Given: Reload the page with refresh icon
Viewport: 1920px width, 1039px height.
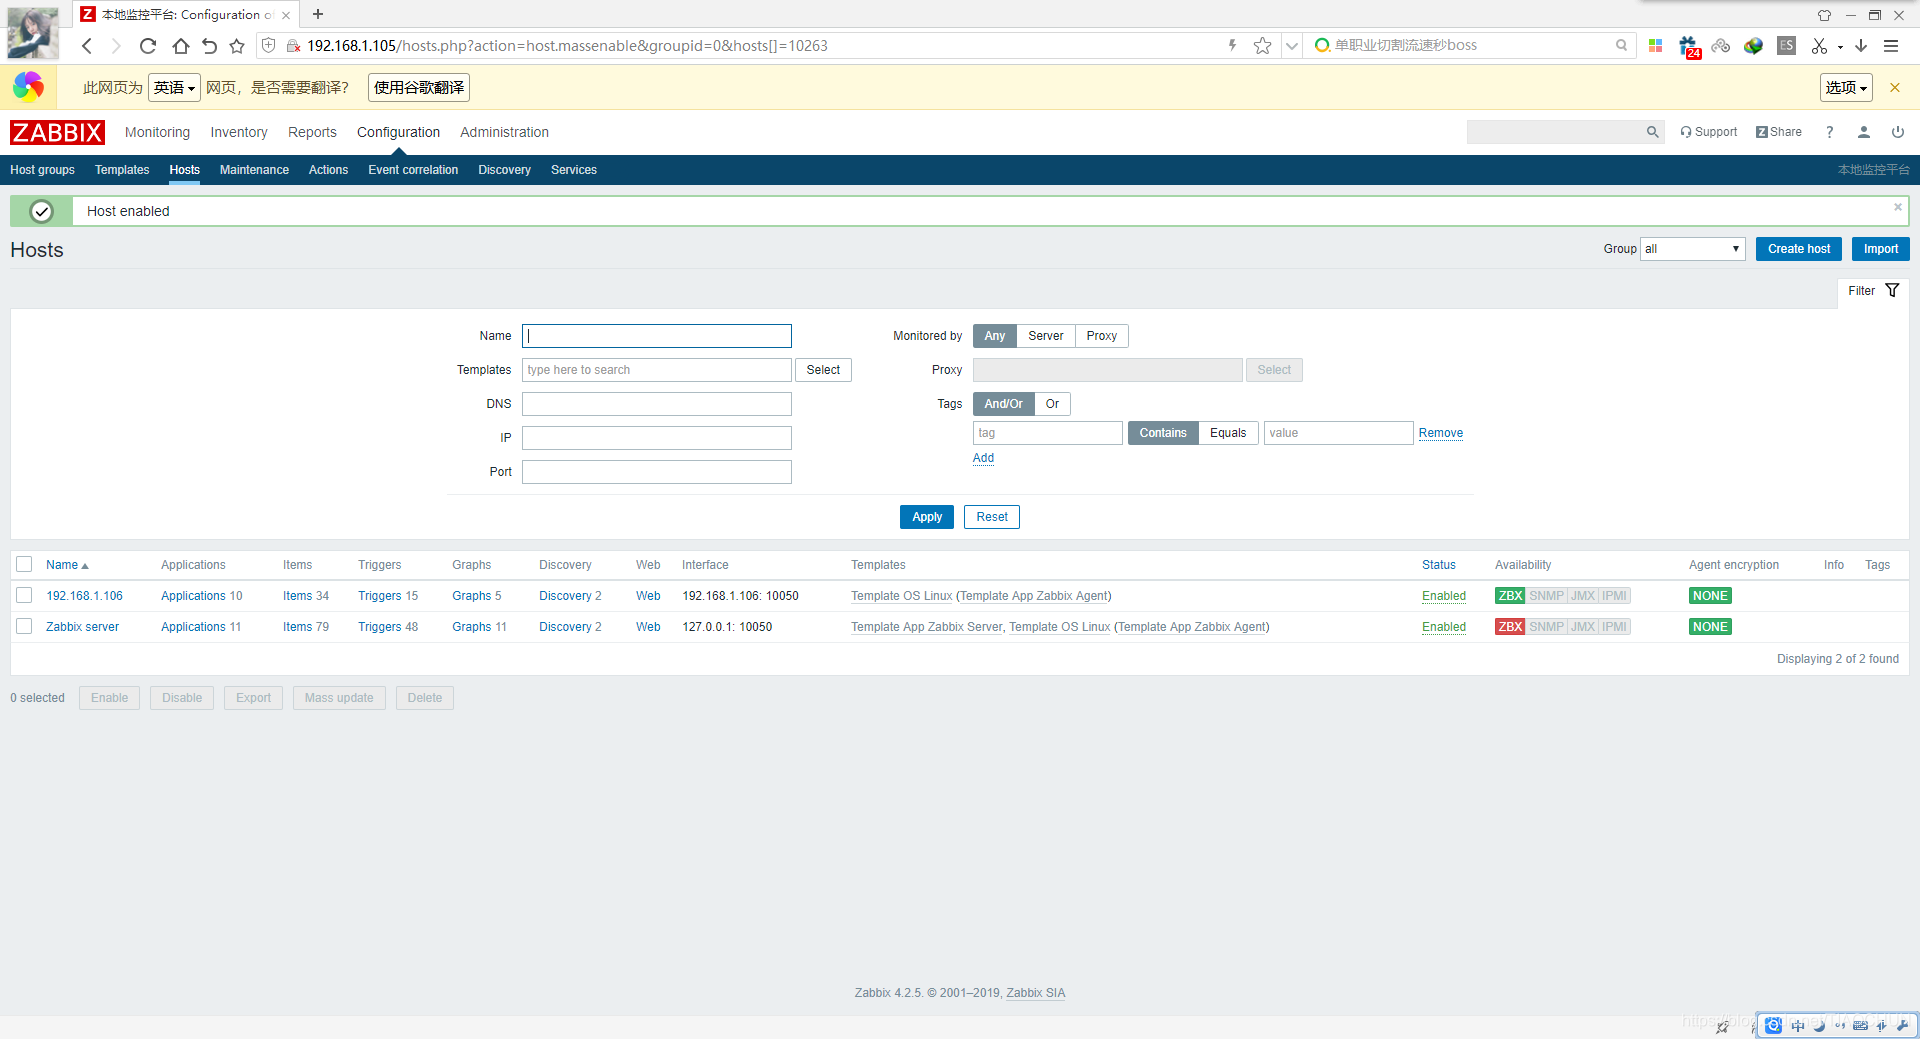Looking at the screenshot, I should (148, 46).
